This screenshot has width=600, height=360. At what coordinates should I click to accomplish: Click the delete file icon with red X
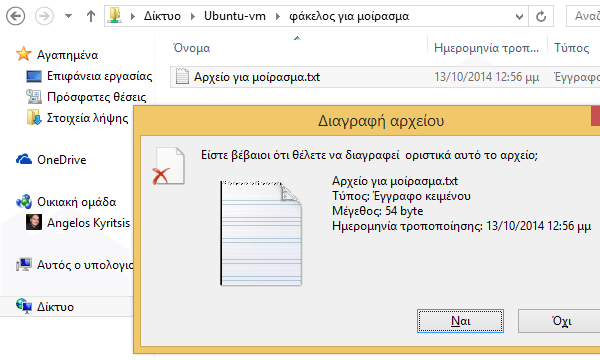(x=169, y=166)
